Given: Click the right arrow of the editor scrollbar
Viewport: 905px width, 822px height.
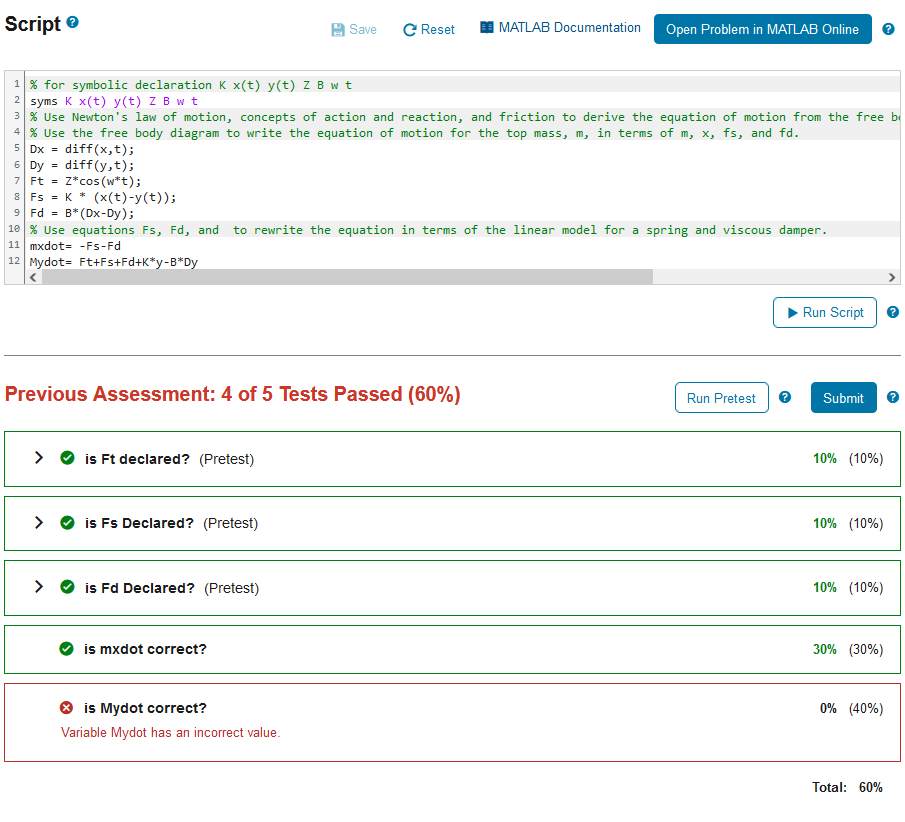Looking at the screenshot, I should [893, 277].
